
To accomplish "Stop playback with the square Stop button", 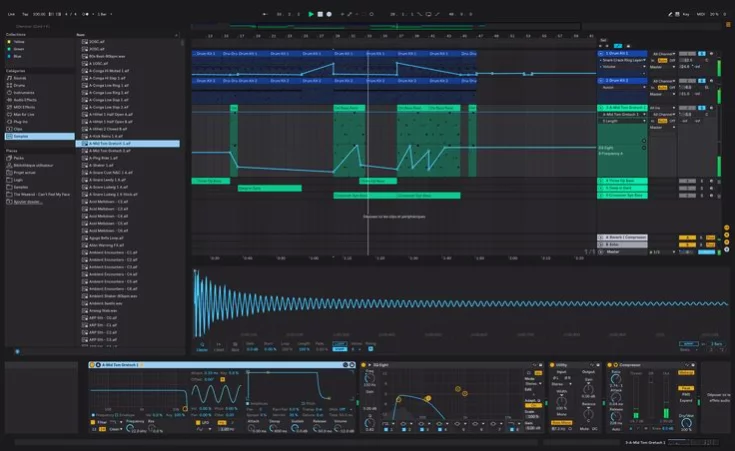I will [x=320, y=14].
